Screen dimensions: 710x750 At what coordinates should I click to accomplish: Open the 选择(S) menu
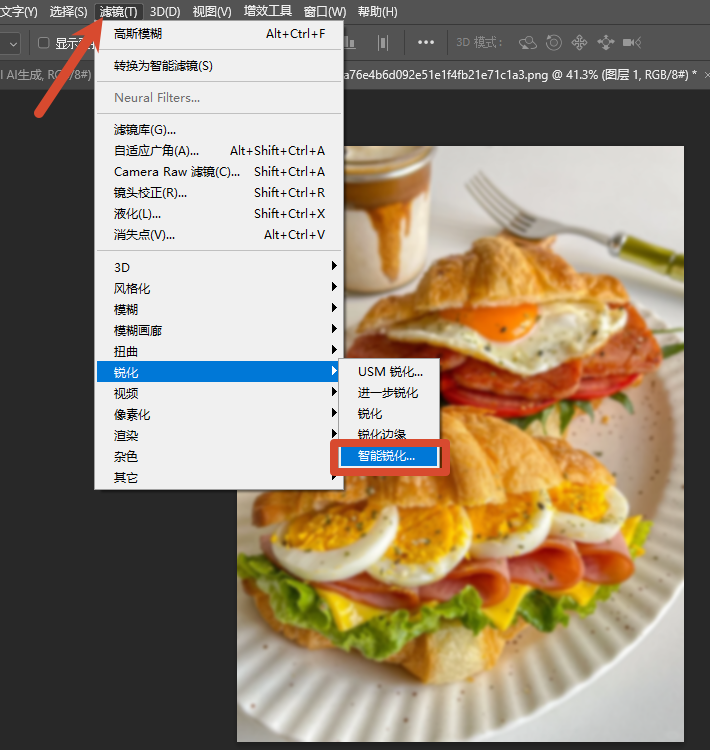(68, 11)
